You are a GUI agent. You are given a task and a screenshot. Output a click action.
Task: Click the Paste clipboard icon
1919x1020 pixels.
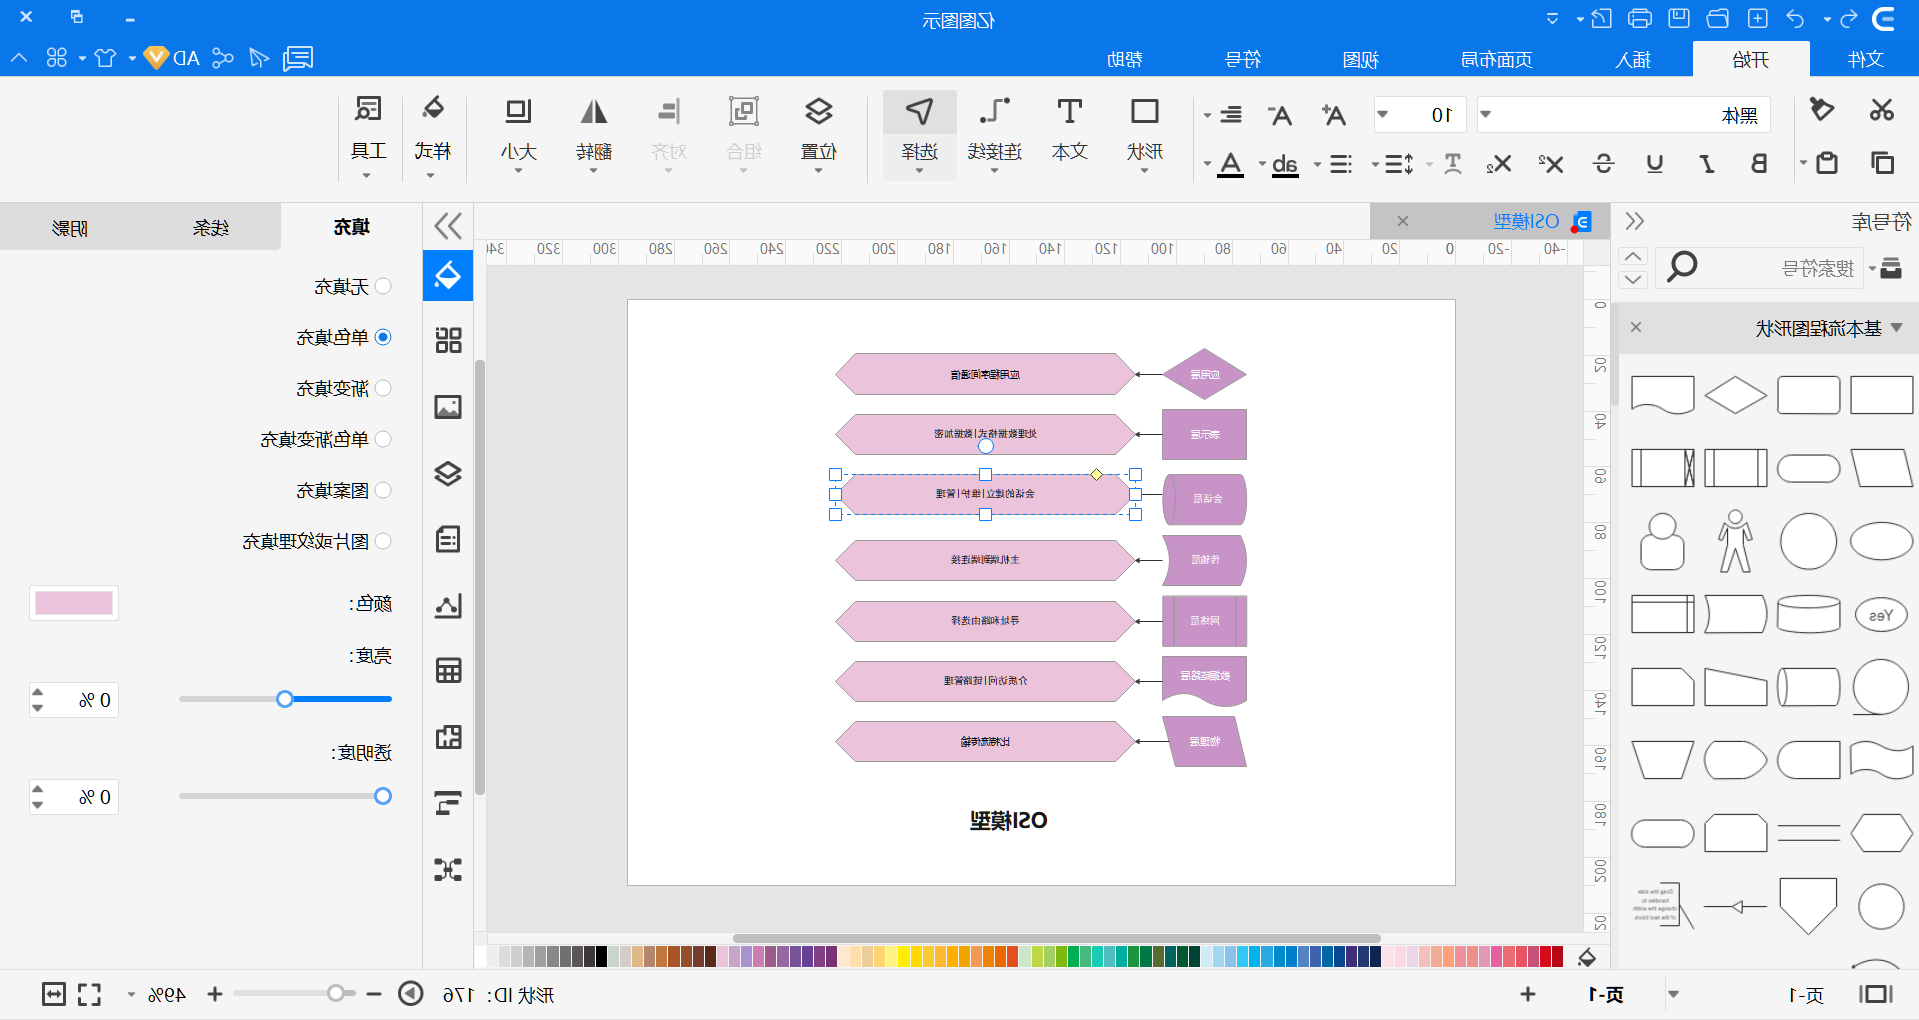coord(1827,162)
